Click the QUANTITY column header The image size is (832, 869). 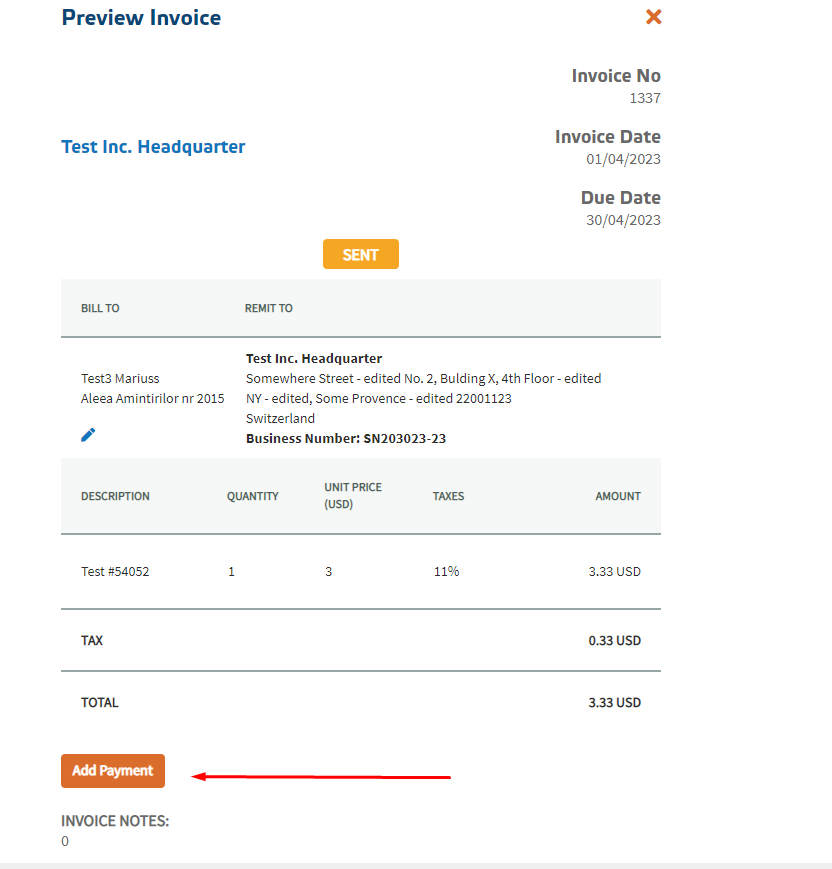[252, 496]
